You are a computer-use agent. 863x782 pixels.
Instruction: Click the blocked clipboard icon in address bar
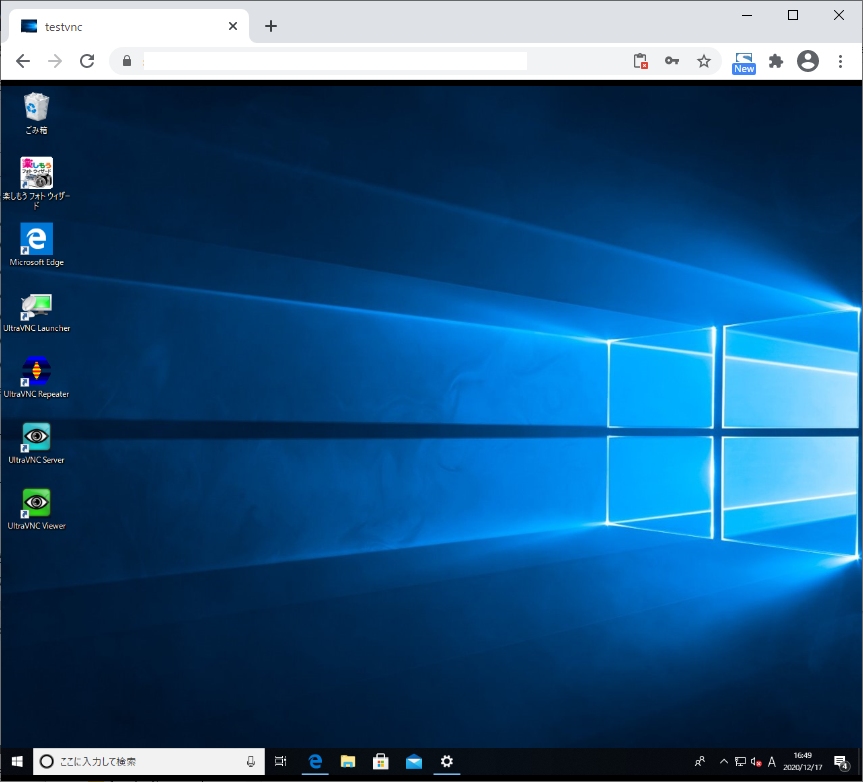[640, 61]
